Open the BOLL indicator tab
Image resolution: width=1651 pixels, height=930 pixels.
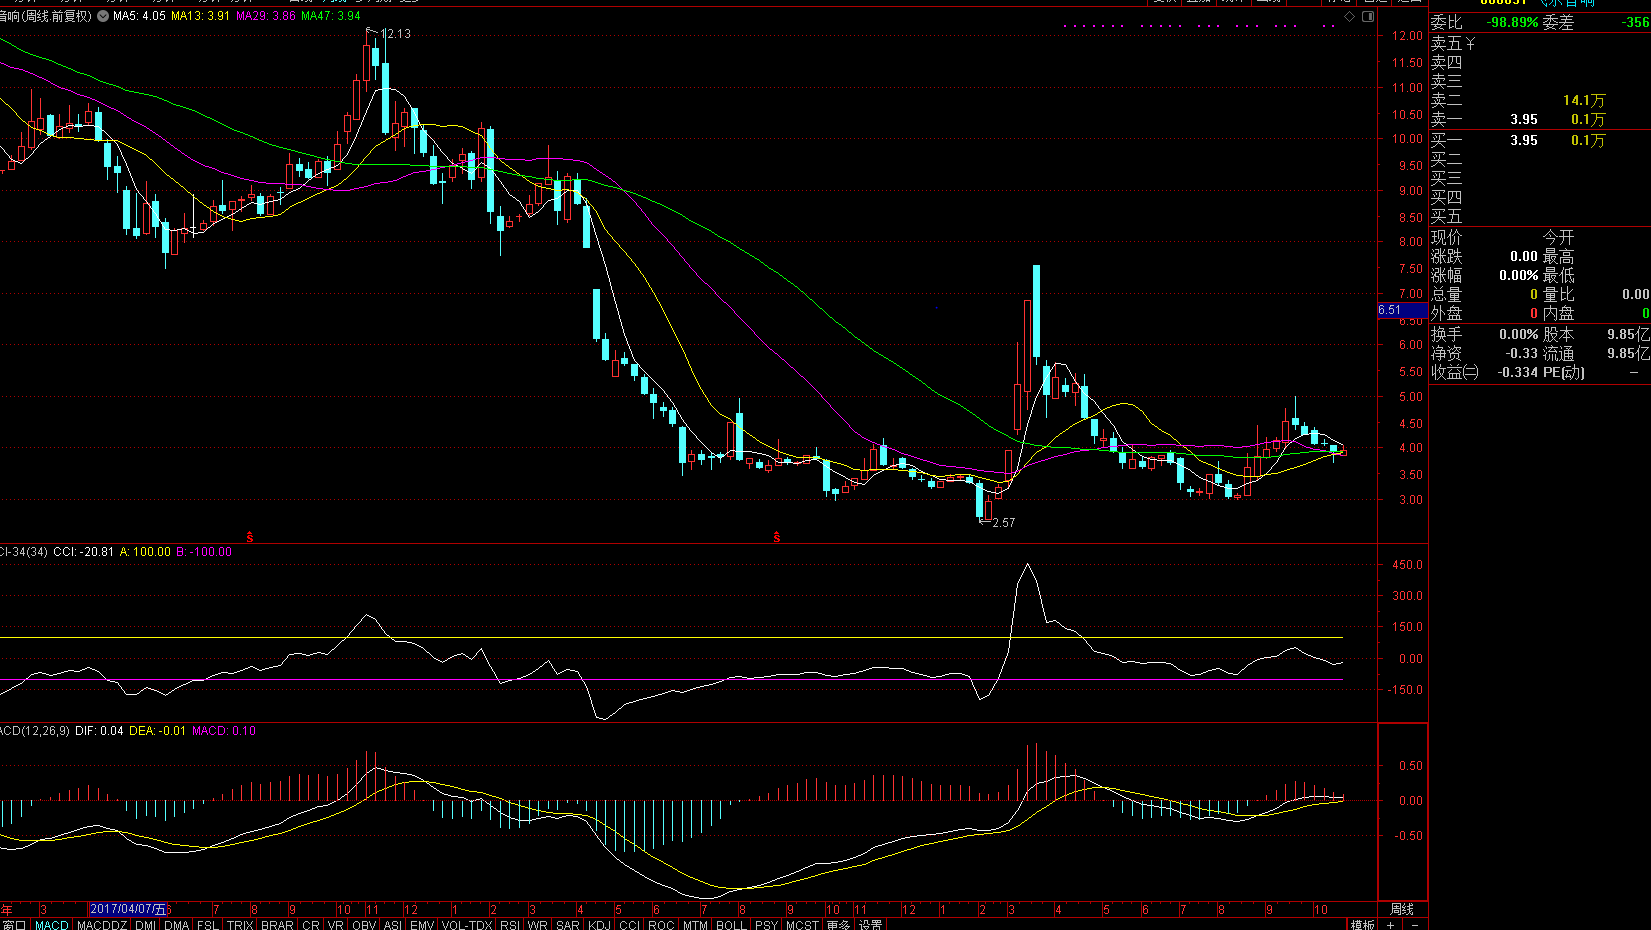[731, 924]
